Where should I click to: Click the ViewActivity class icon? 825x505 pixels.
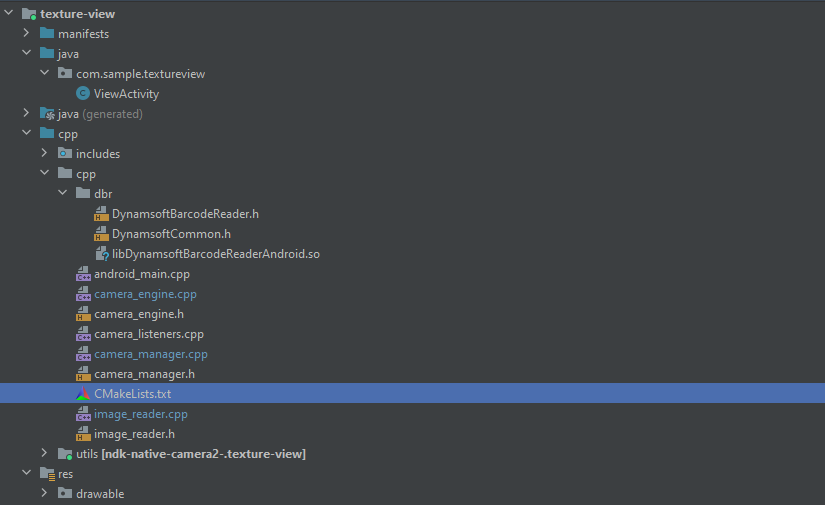pos(83,94)
